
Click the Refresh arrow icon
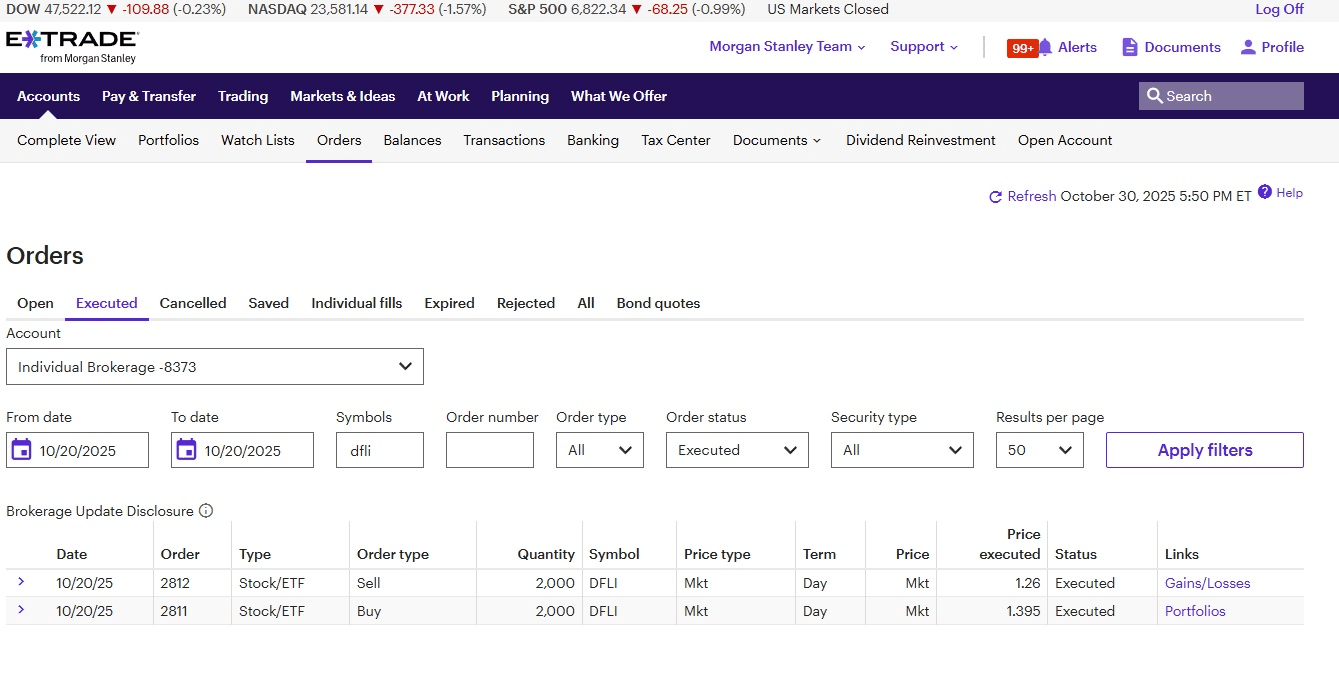995,197
